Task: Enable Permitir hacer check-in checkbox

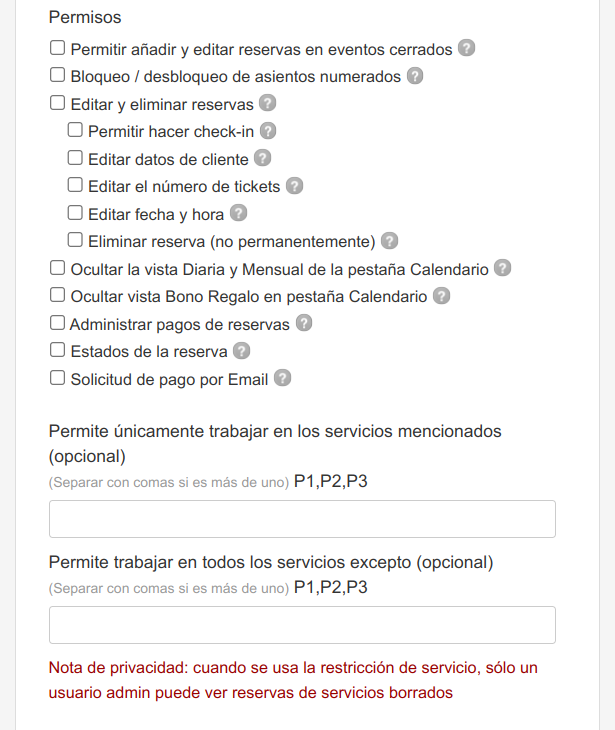Action: click(x=75, y=130)
